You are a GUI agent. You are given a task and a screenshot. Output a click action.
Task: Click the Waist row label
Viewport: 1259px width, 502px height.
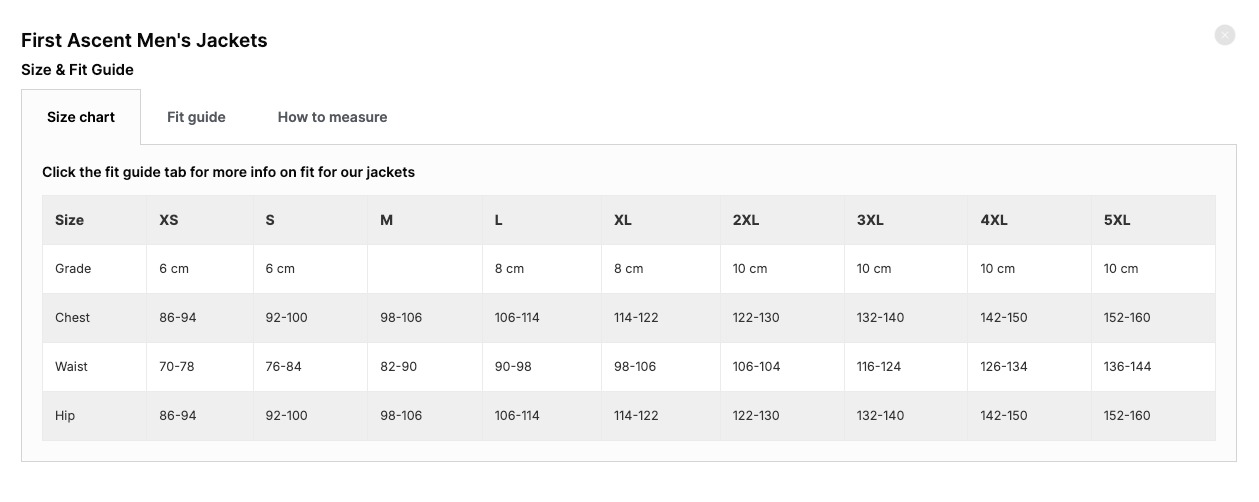click(x=72, y=367)
